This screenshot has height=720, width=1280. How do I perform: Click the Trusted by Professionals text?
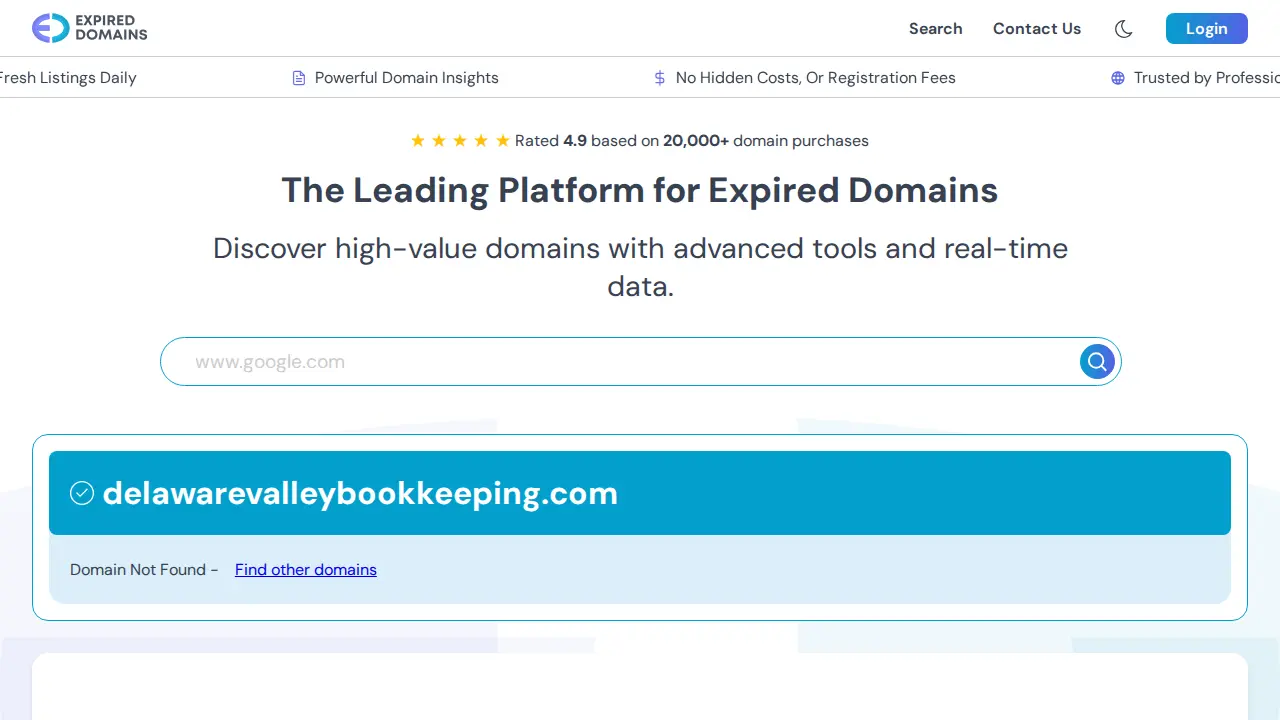[1207, 78]
